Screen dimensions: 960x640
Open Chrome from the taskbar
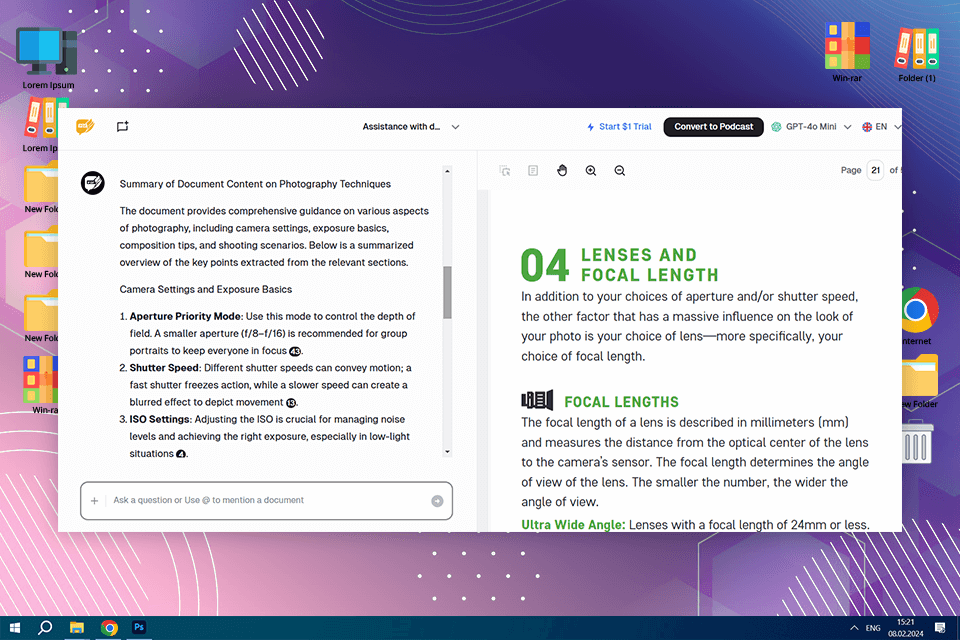109,628
